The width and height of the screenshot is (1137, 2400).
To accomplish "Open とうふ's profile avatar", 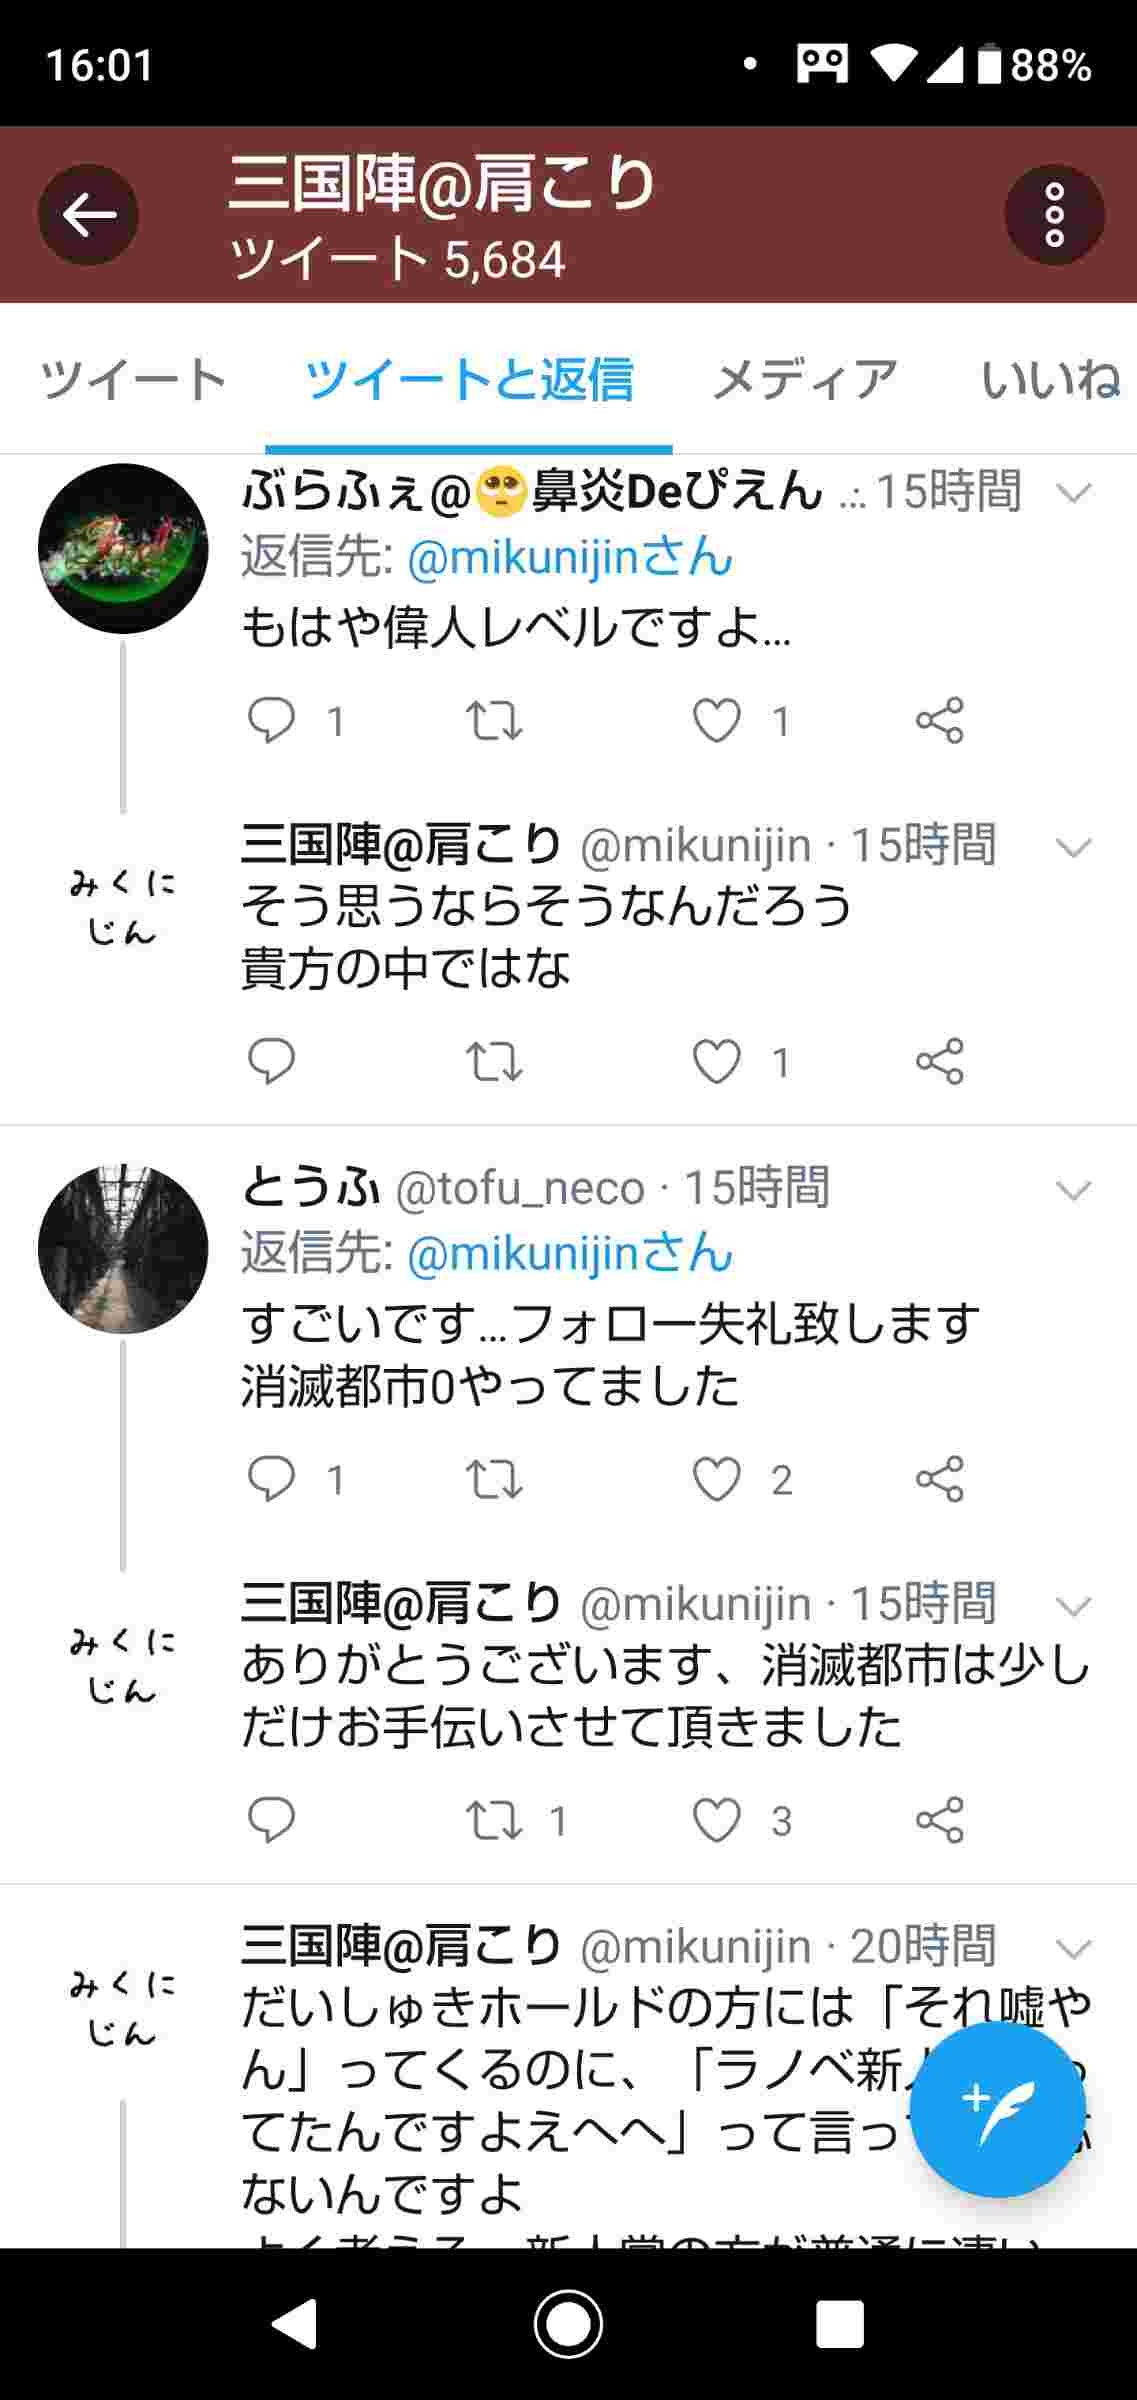I will click(123, 1249).
